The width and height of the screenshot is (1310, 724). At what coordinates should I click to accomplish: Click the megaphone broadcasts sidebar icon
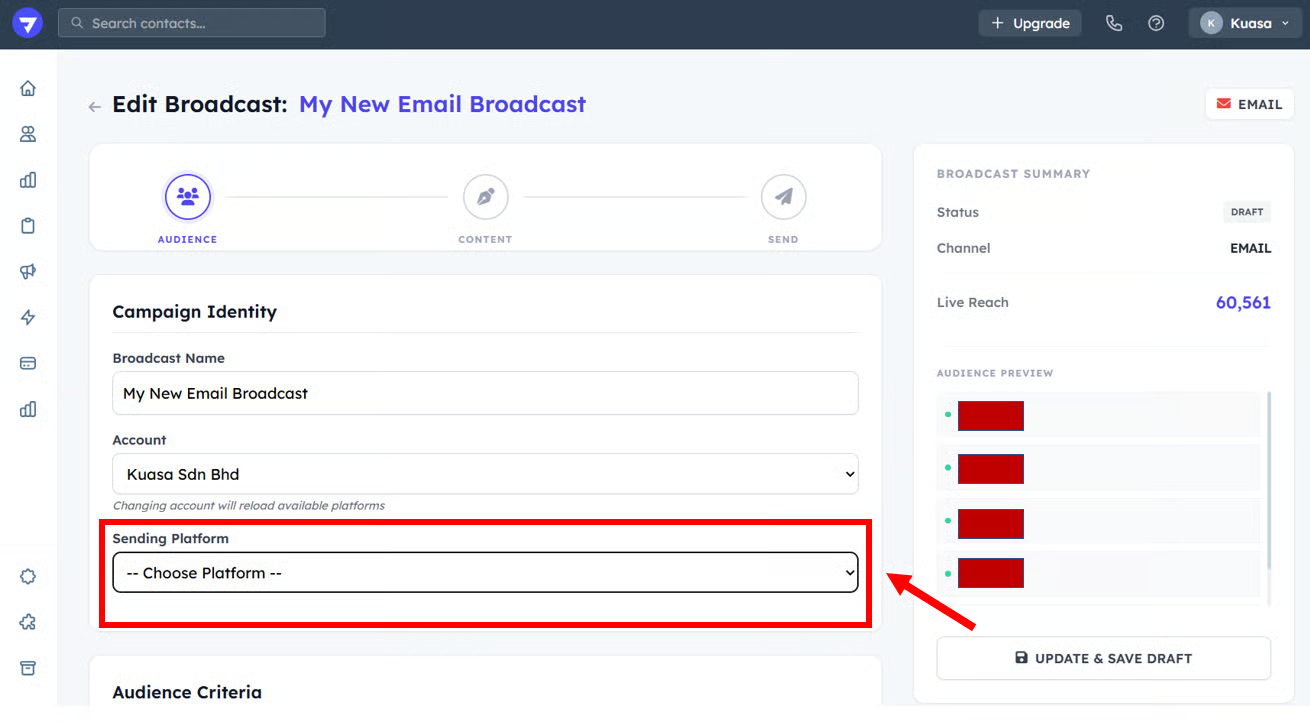click(x=28, y=272)
